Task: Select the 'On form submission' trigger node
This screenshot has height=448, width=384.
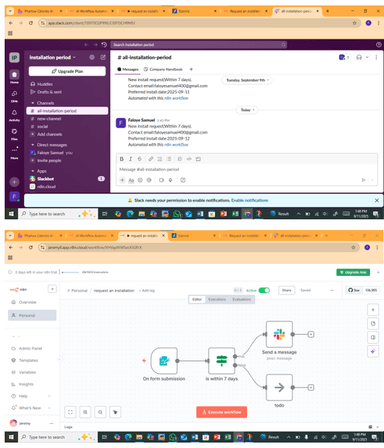Action: [x=164, y=361]
